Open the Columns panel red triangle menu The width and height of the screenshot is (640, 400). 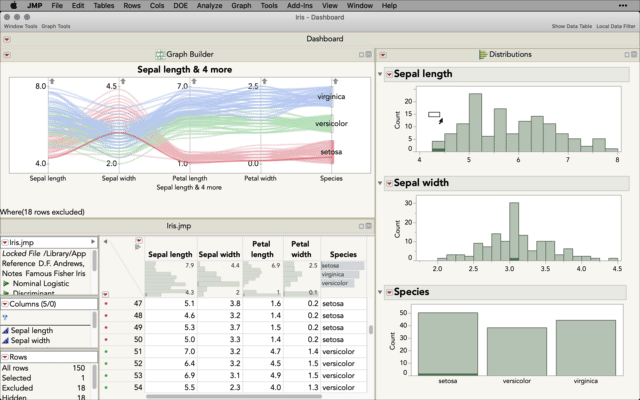[5, 304]
